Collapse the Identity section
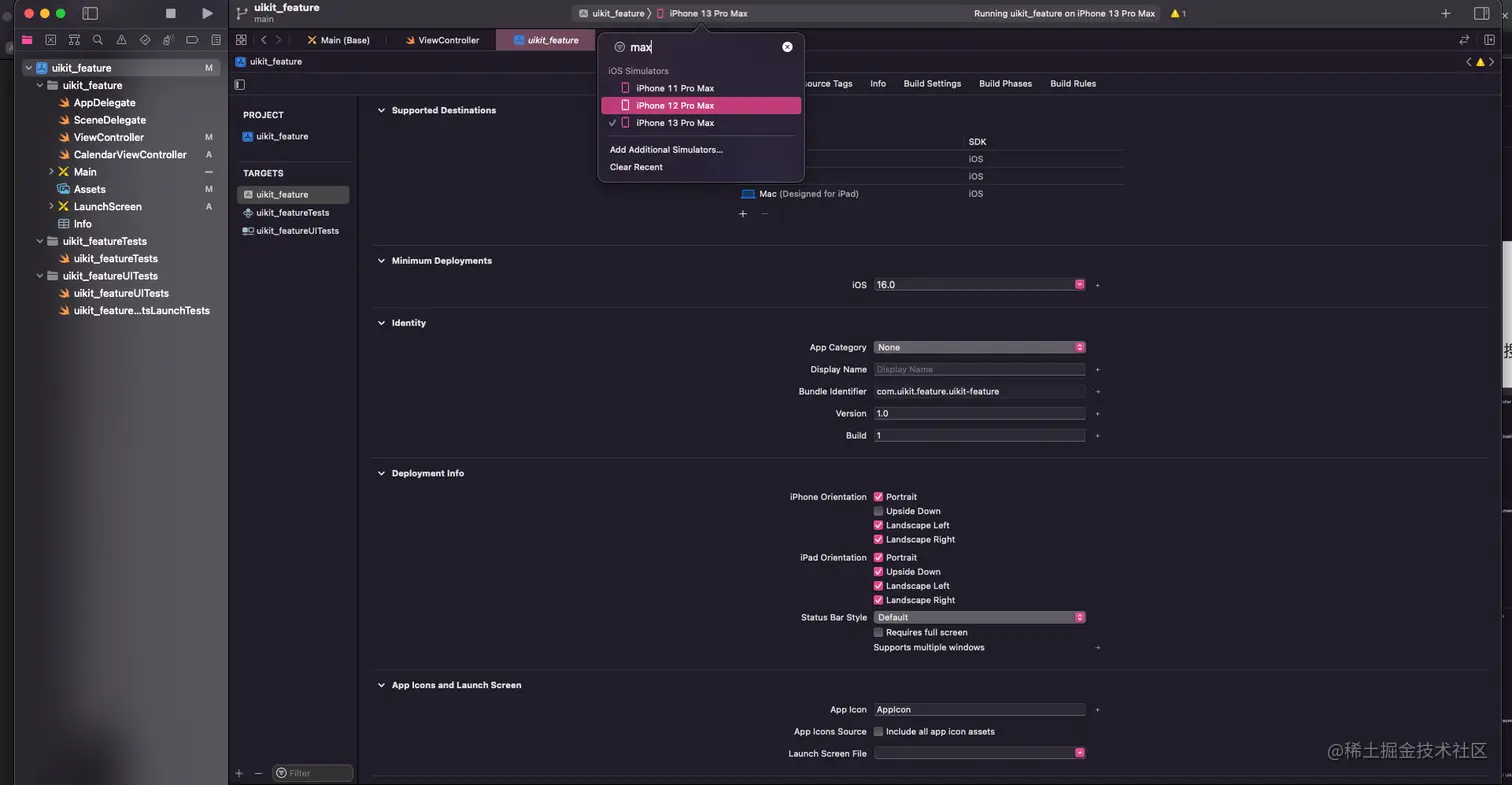Screen dimensions: 1512x785 (x=381, y=323)
